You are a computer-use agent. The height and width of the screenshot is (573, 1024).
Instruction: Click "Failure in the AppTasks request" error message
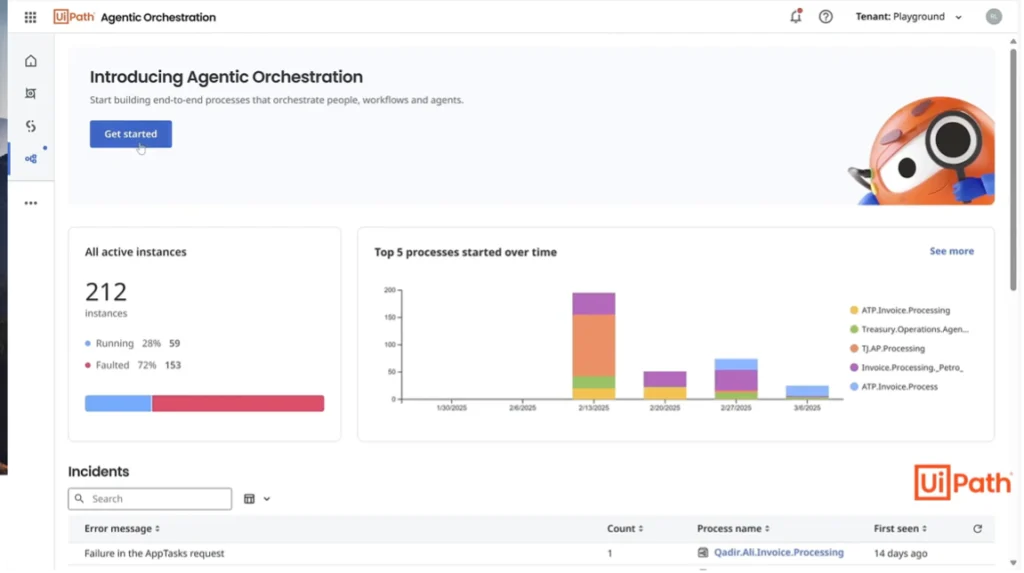154,553
